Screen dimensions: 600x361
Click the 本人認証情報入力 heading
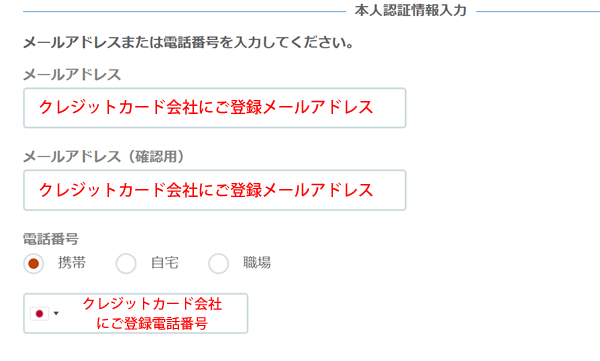(x=411, y=10)
